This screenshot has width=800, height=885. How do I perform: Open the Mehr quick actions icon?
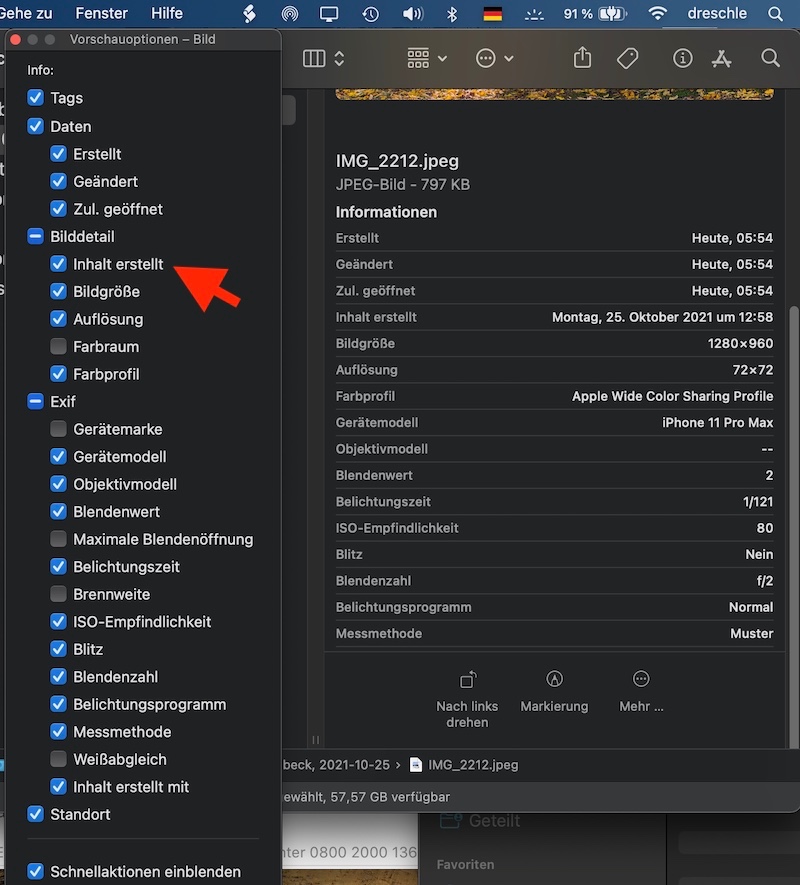click(642, 680)
